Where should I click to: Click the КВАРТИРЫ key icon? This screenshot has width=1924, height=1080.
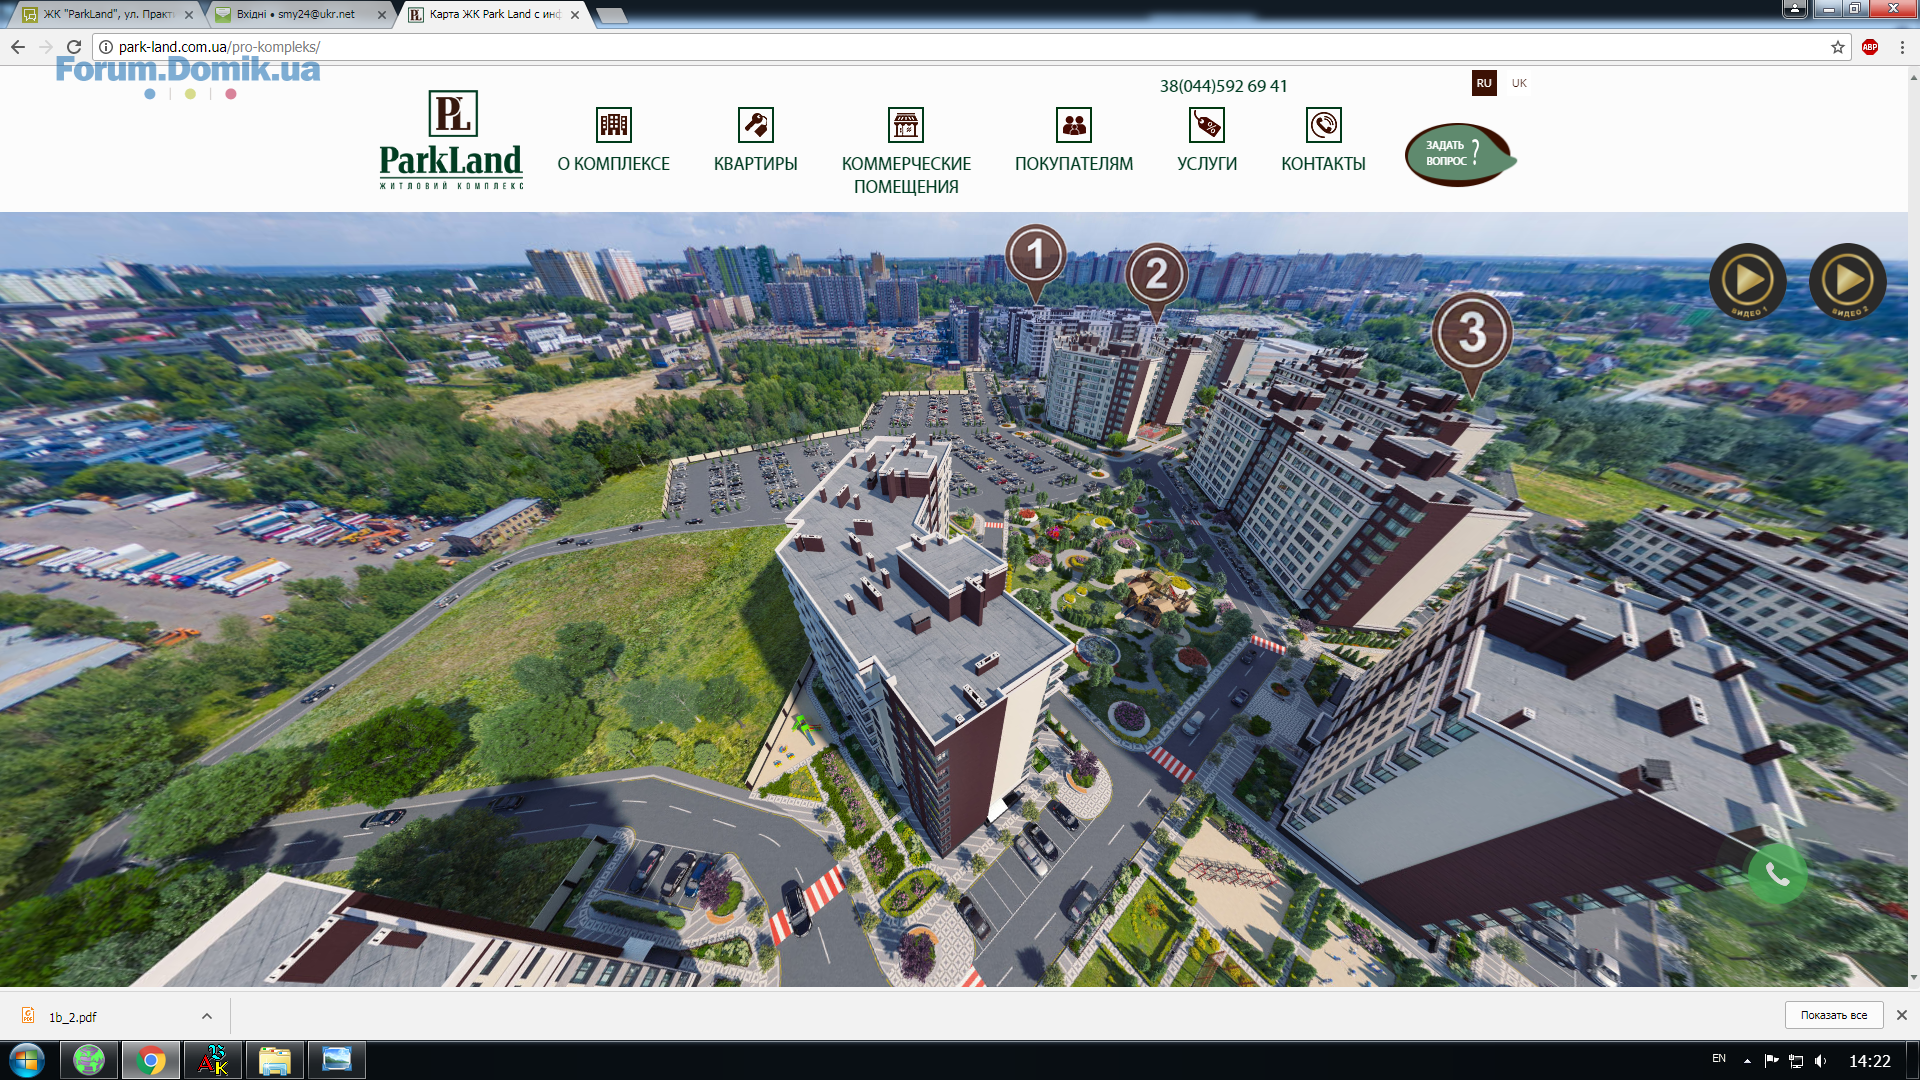point(756,125)
